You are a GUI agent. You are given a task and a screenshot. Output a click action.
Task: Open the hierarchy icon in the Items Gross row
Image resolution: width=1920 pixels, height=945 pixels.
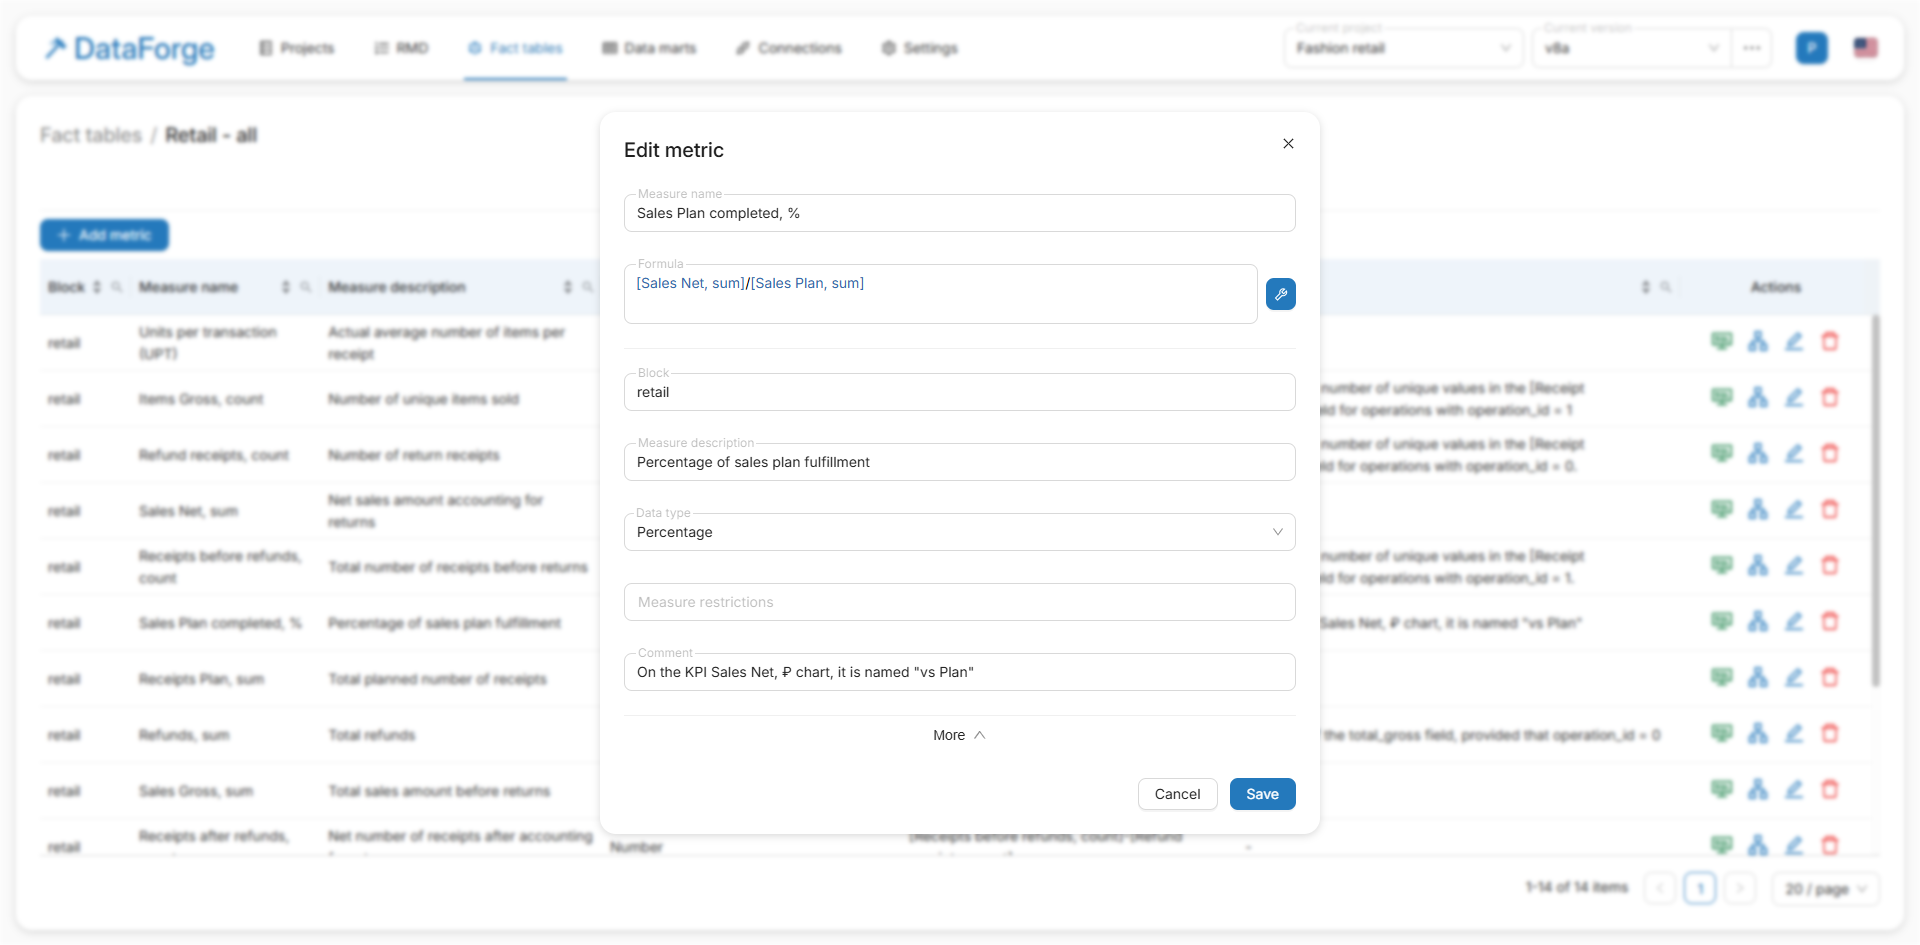[x=1757, y=398]
